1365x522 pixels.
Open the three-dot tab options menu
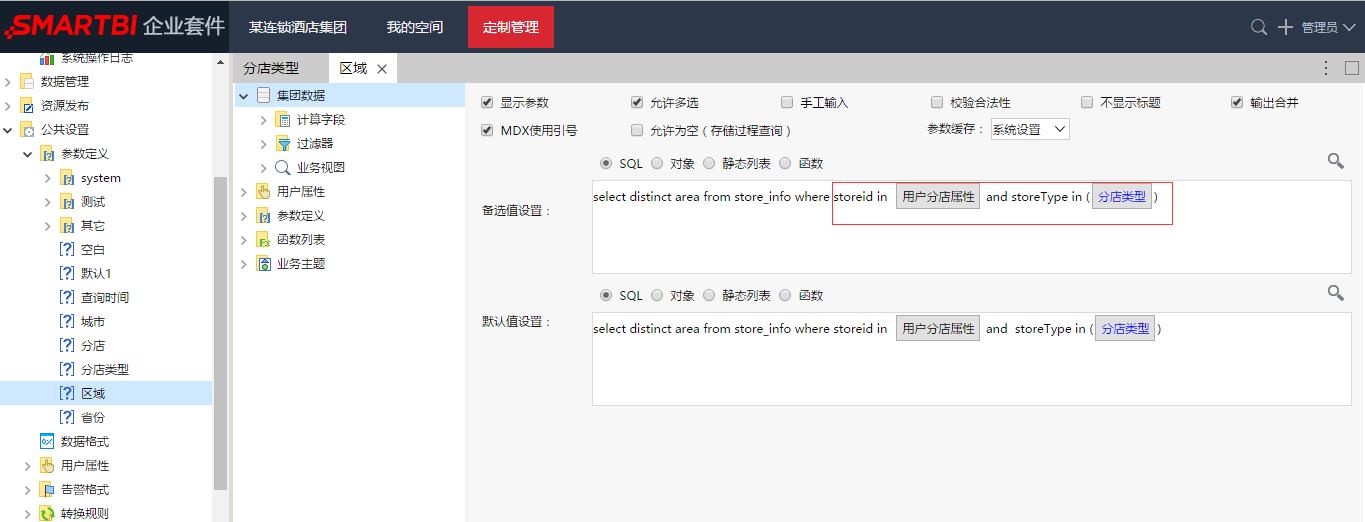pos(1326,68)
